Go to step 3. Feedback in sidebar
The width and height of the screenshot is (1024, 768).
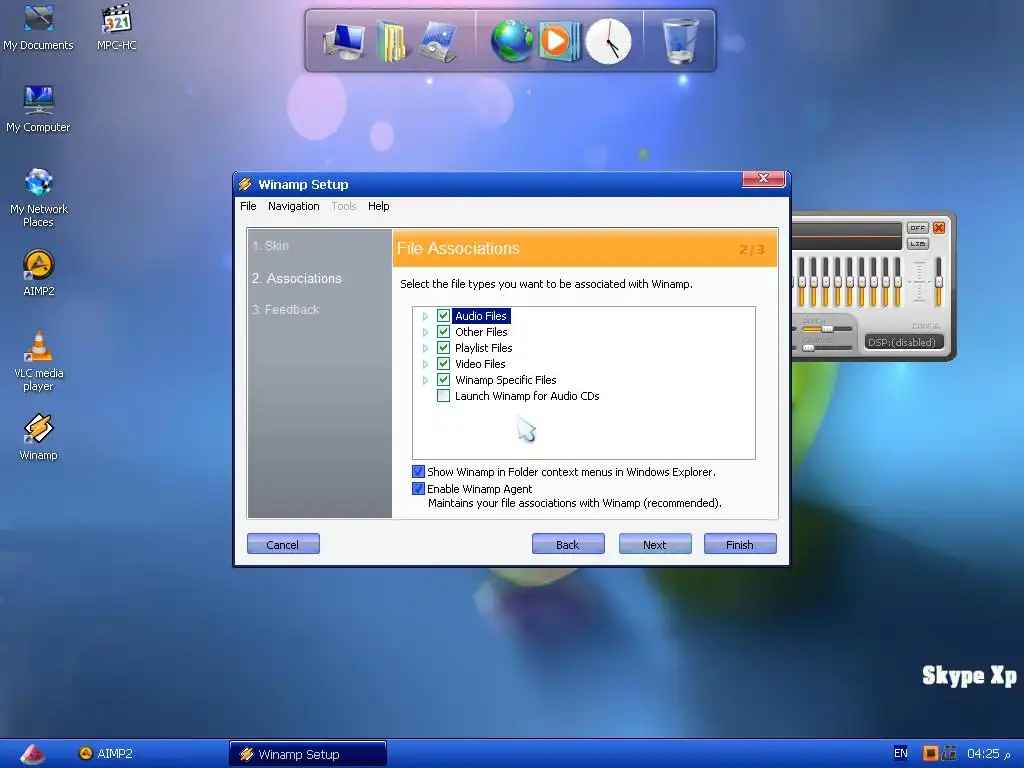[x=285, y=310]
